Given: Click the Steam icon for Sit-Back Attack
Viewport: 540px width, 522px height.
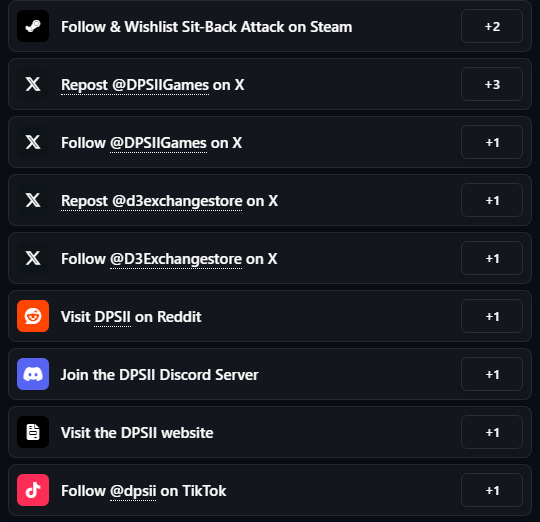Looking at the screenshot, I should [x=33, y=26].
